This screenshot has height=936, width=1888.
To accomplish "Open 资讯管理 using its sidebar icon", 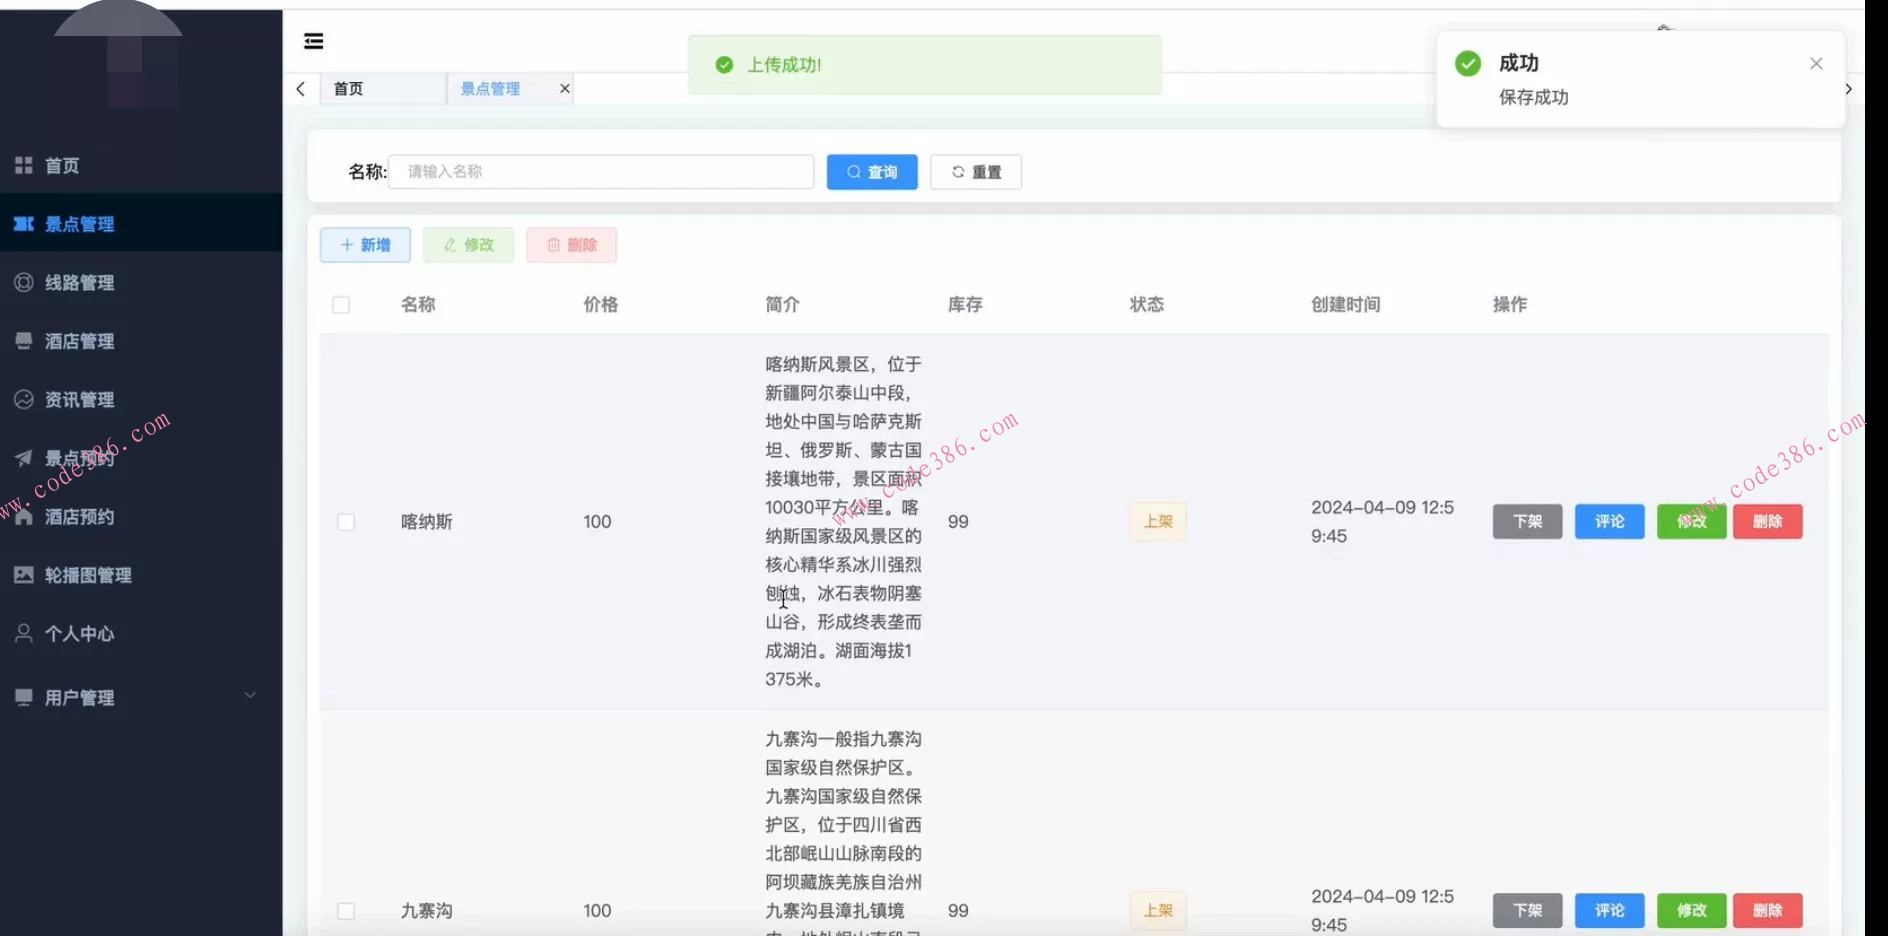I will point(23,399).
